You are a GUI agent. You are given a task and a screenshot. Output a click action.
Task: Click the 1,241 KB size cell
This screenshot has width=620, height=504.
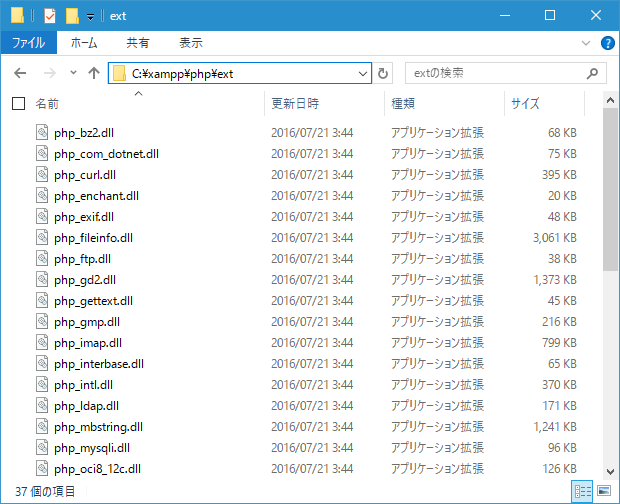[555, 427]
